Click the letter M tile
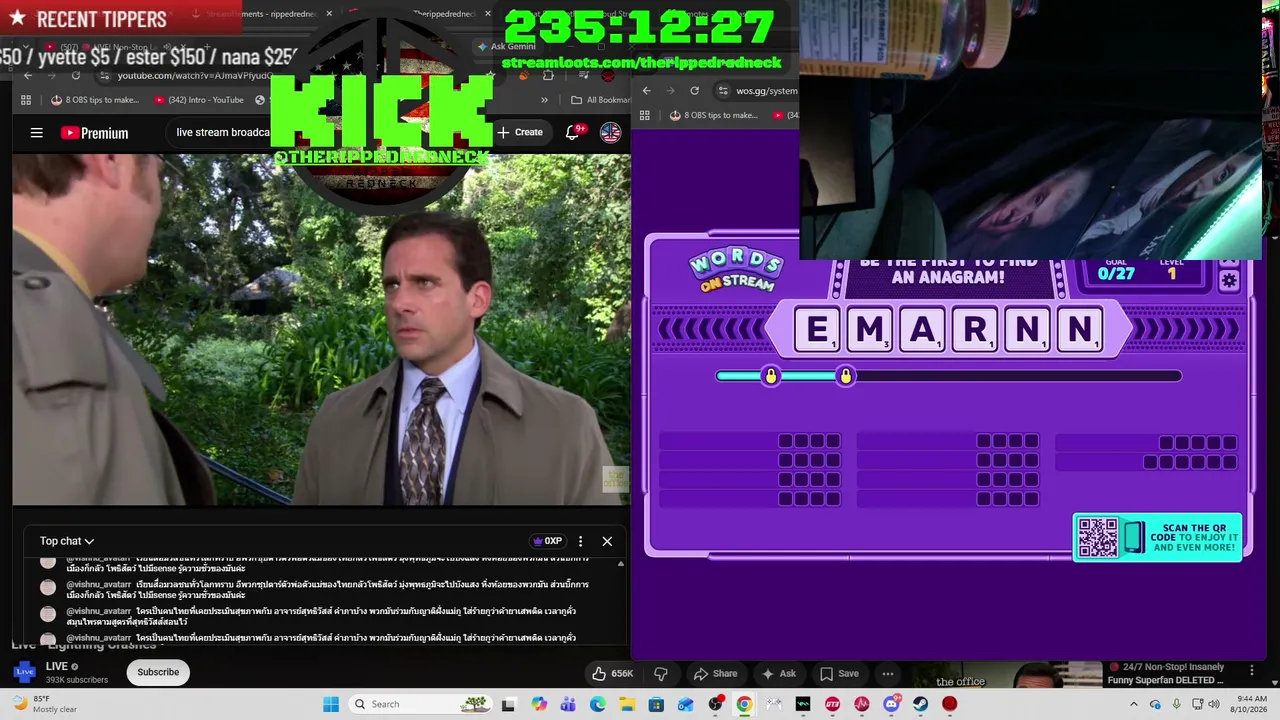Viewport: 1280px width, 720px height. [870, 330]
